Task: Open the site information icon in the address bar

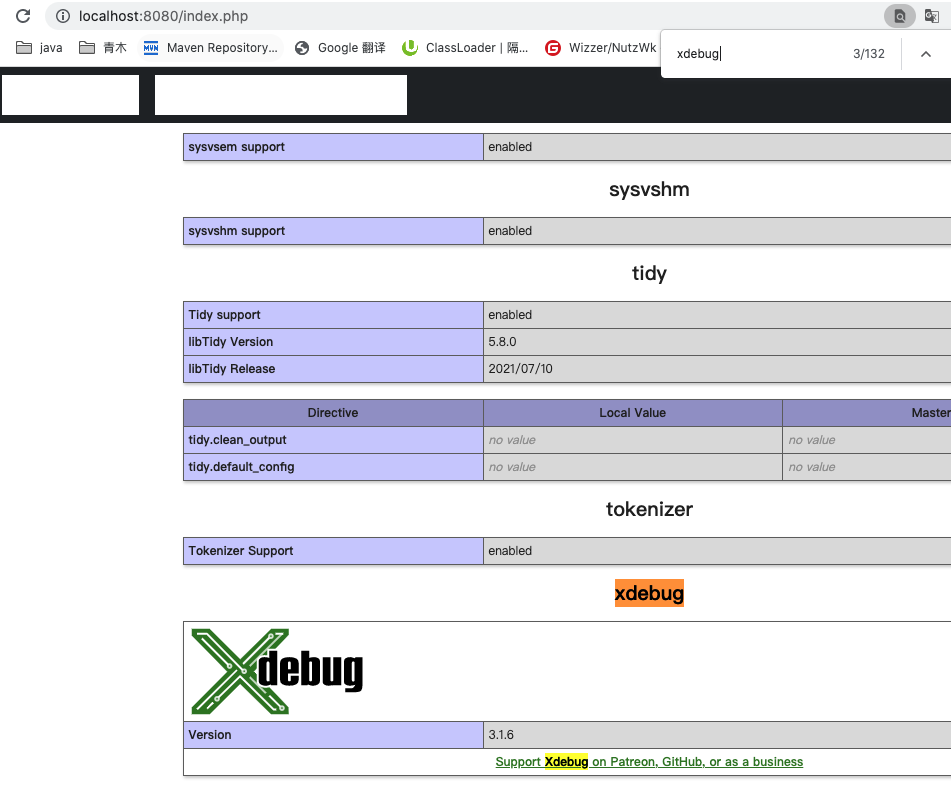Action: click(63, 16)
